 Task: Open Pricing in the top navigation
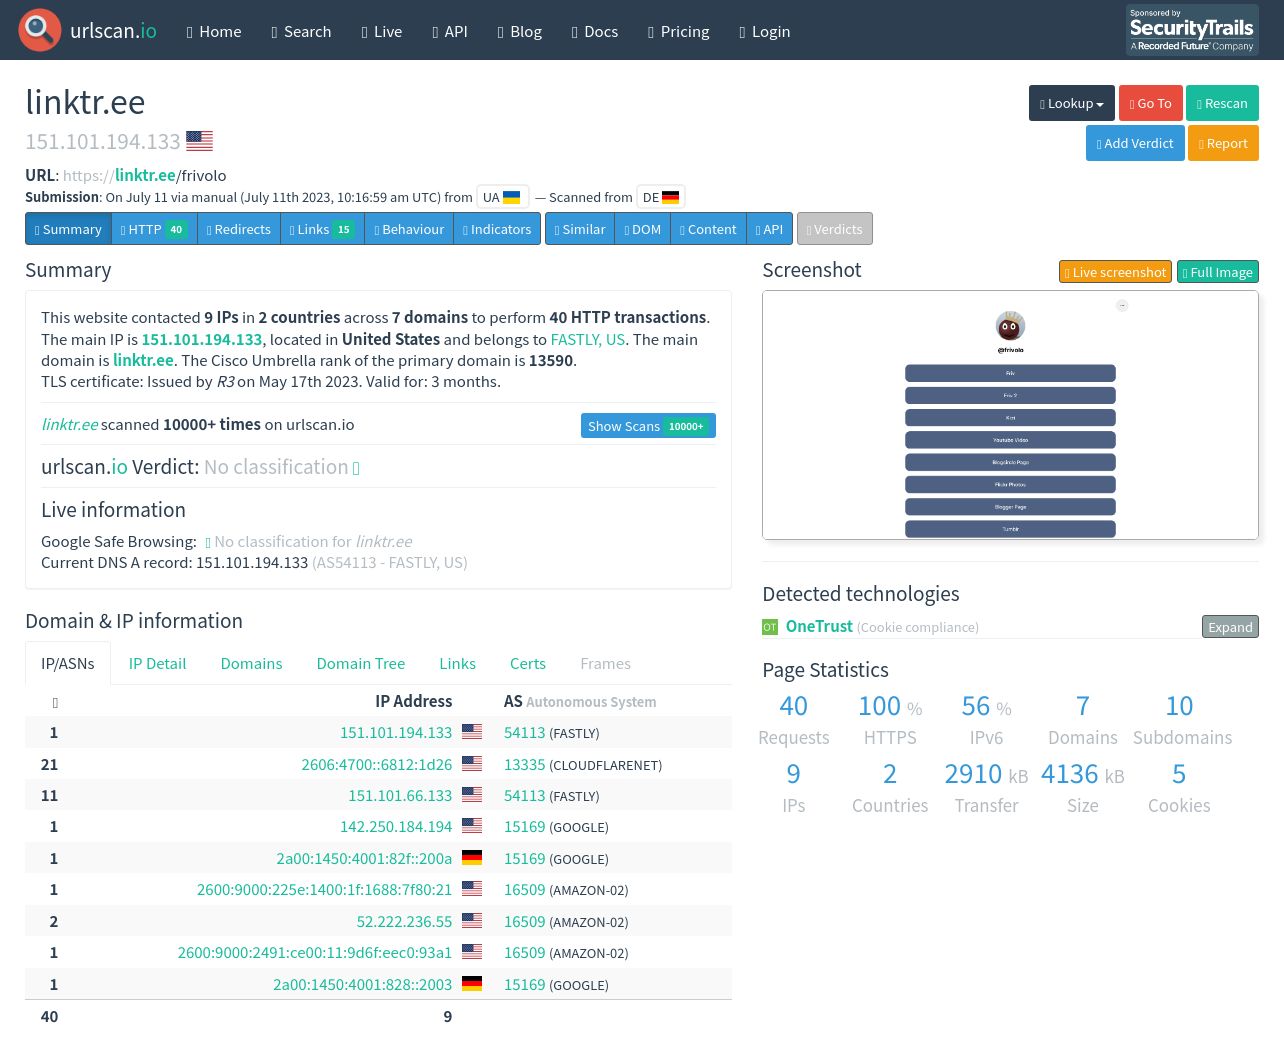pos(679,31)
